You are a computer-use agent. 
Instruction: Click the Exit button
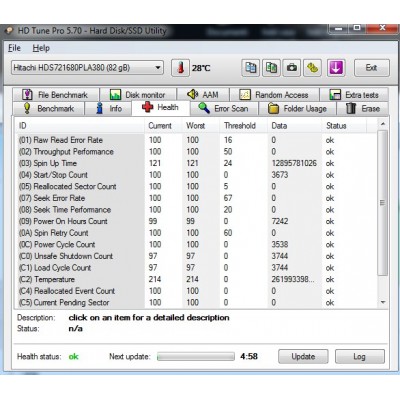[x=372, y=68]
